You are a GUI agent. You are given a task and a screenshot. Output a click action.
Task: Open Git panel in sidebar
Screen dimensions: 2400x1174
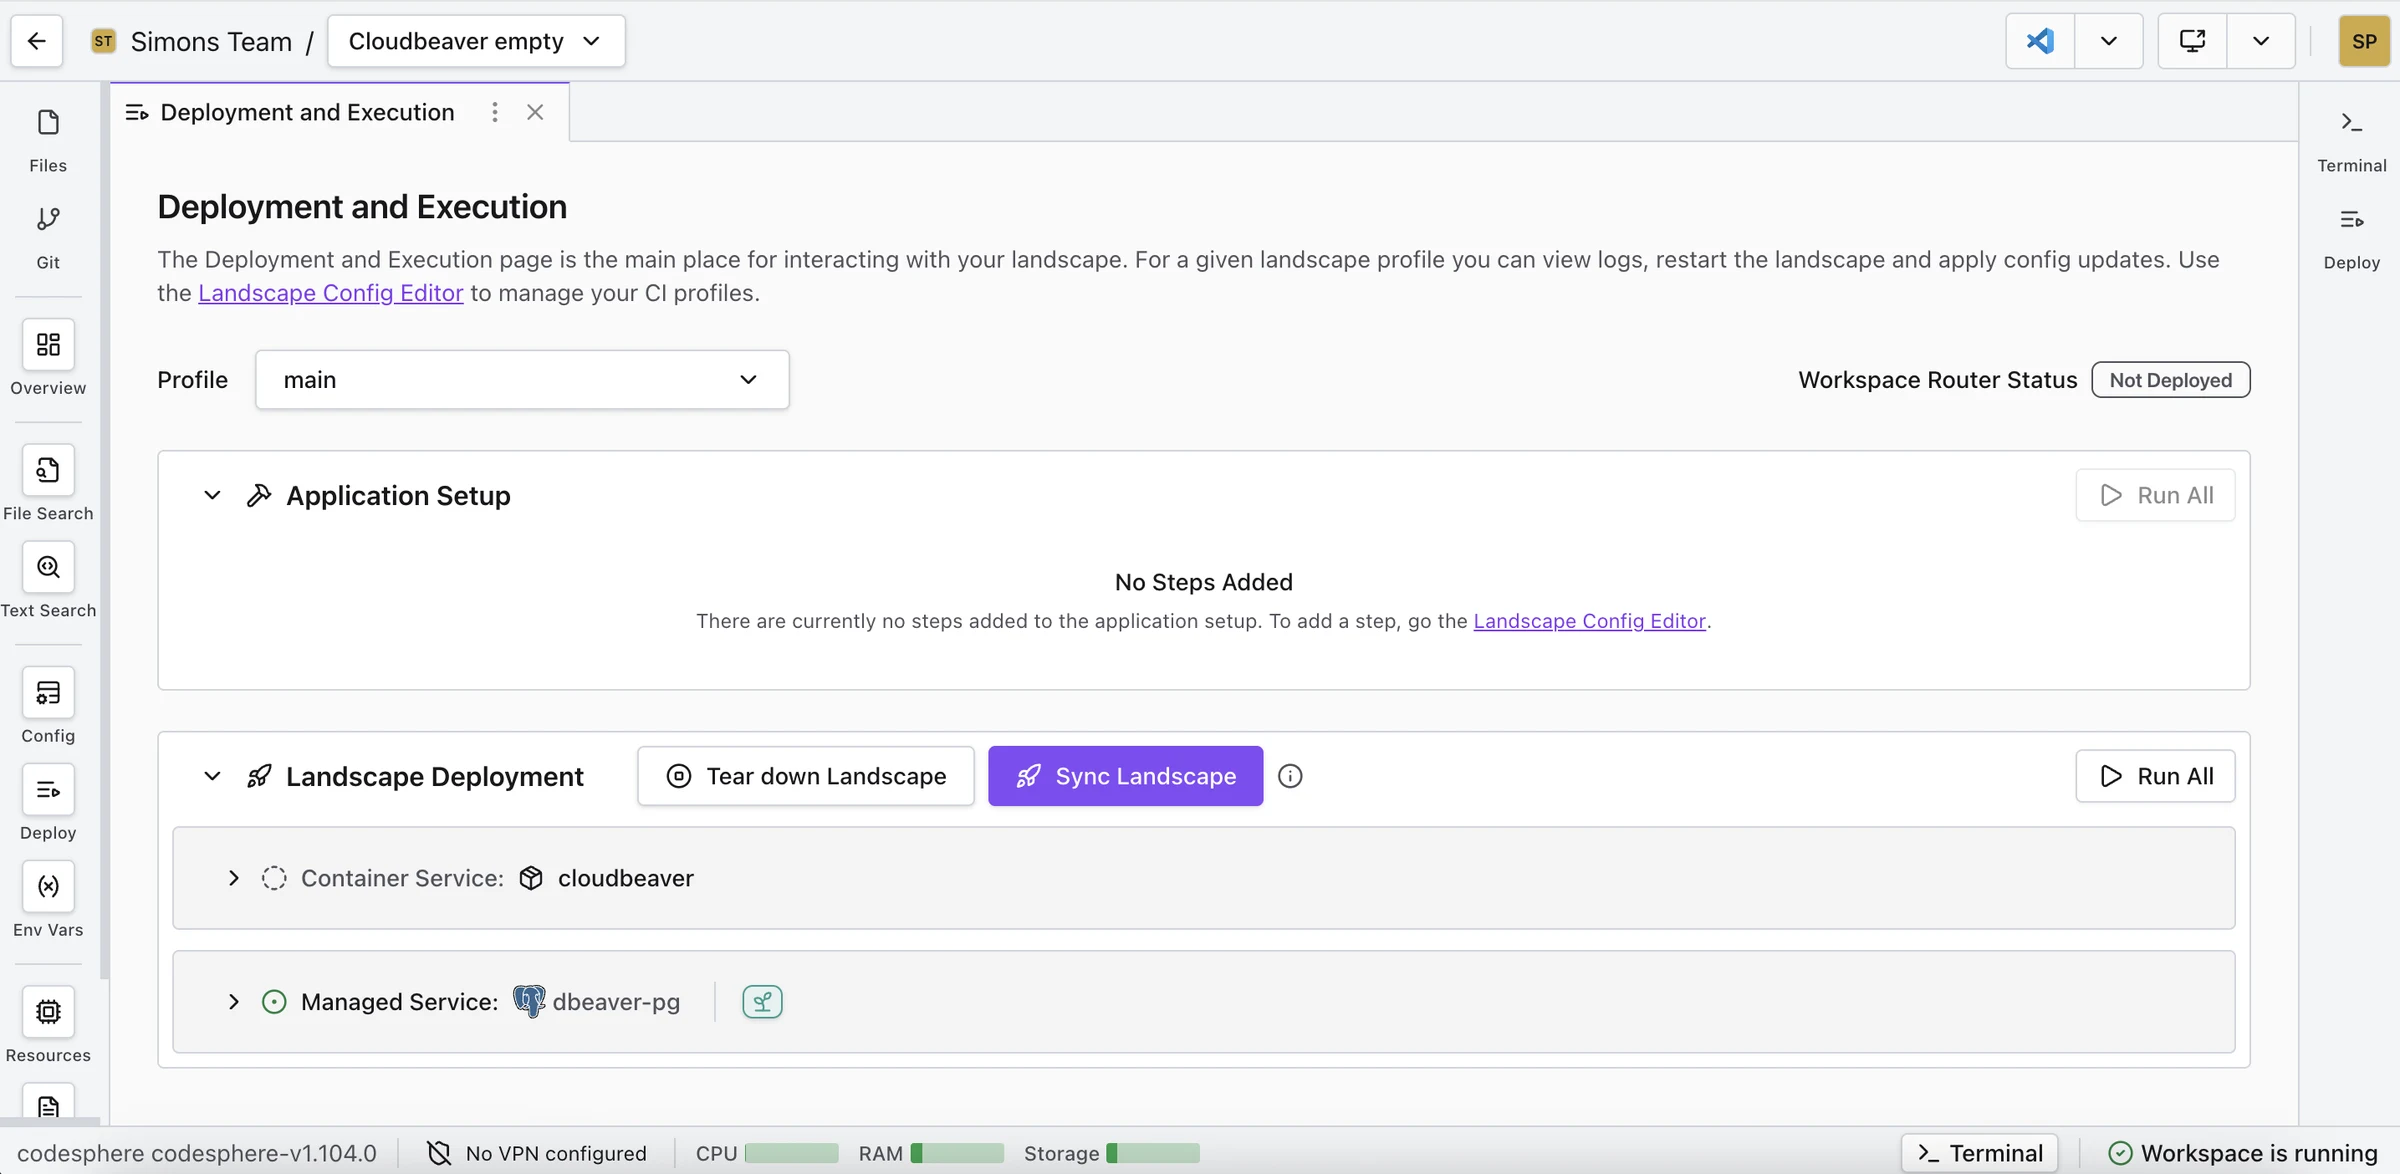[48, 237]
